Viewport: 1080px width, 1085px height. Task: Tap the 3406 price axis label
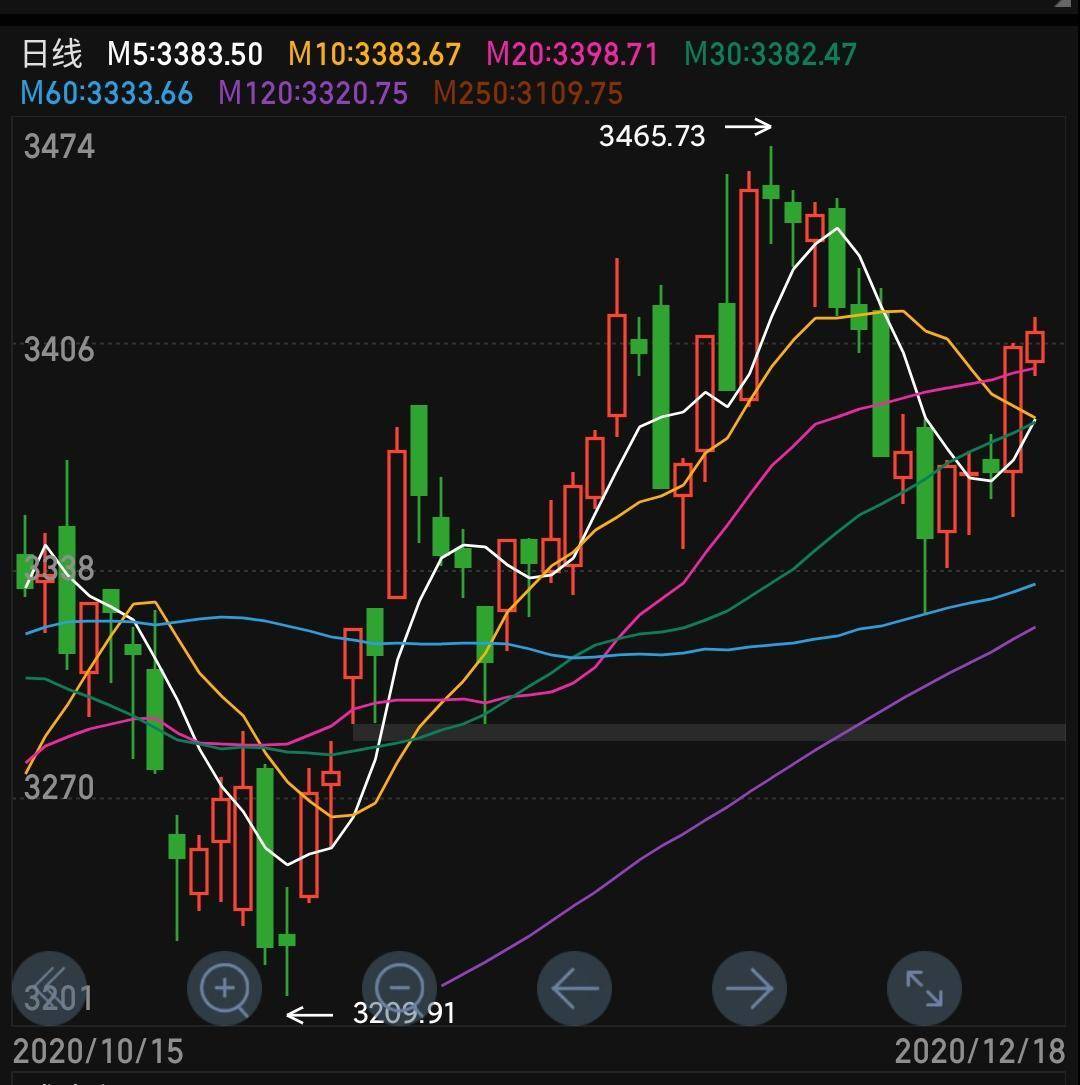[x=59, y=349]
